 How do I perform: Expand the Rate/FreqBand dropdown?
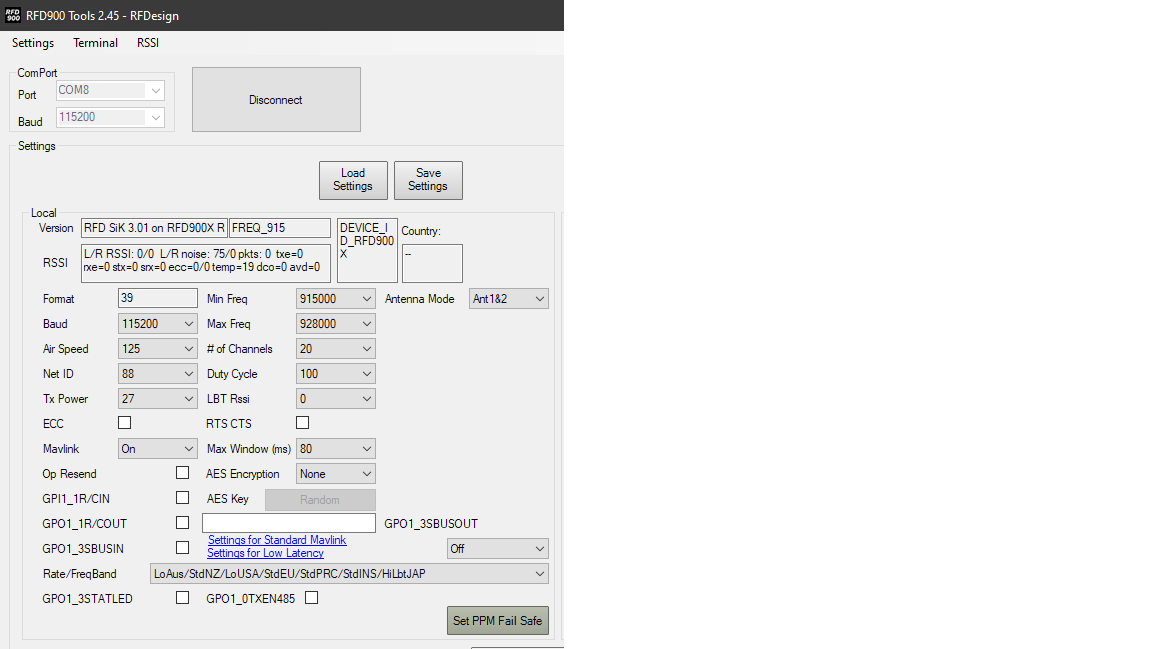[x=349, y=574]
